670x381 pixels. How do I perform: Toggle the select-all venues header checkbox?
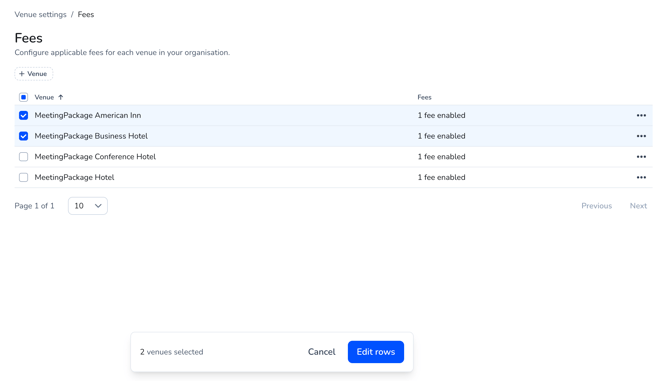tap(24, 97)
